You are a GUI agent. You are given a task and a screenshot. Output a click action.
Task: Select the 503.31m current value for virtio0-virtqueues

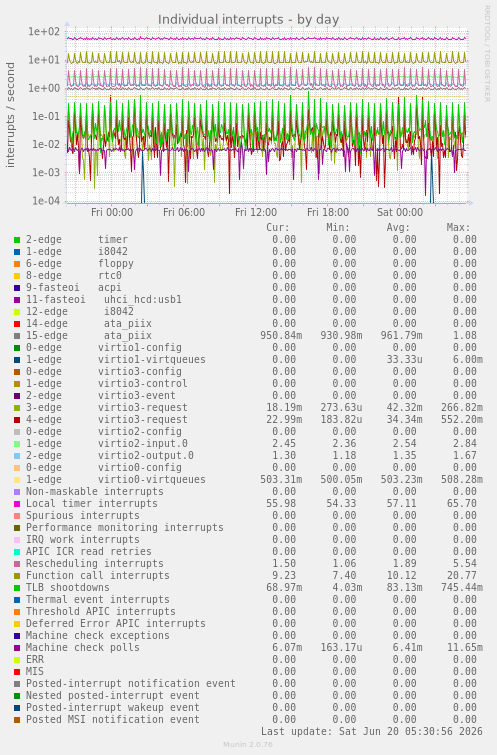click(281, 480)
